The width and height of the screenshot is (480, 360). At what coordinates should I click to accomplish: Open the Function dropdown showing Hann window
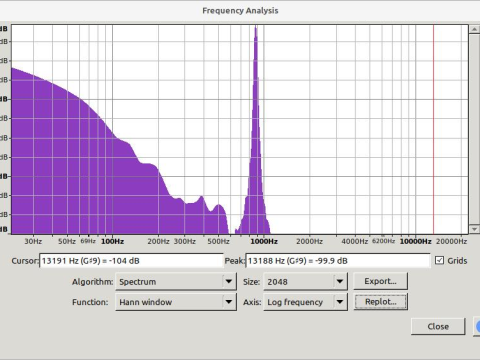click(x=176, y=302)
